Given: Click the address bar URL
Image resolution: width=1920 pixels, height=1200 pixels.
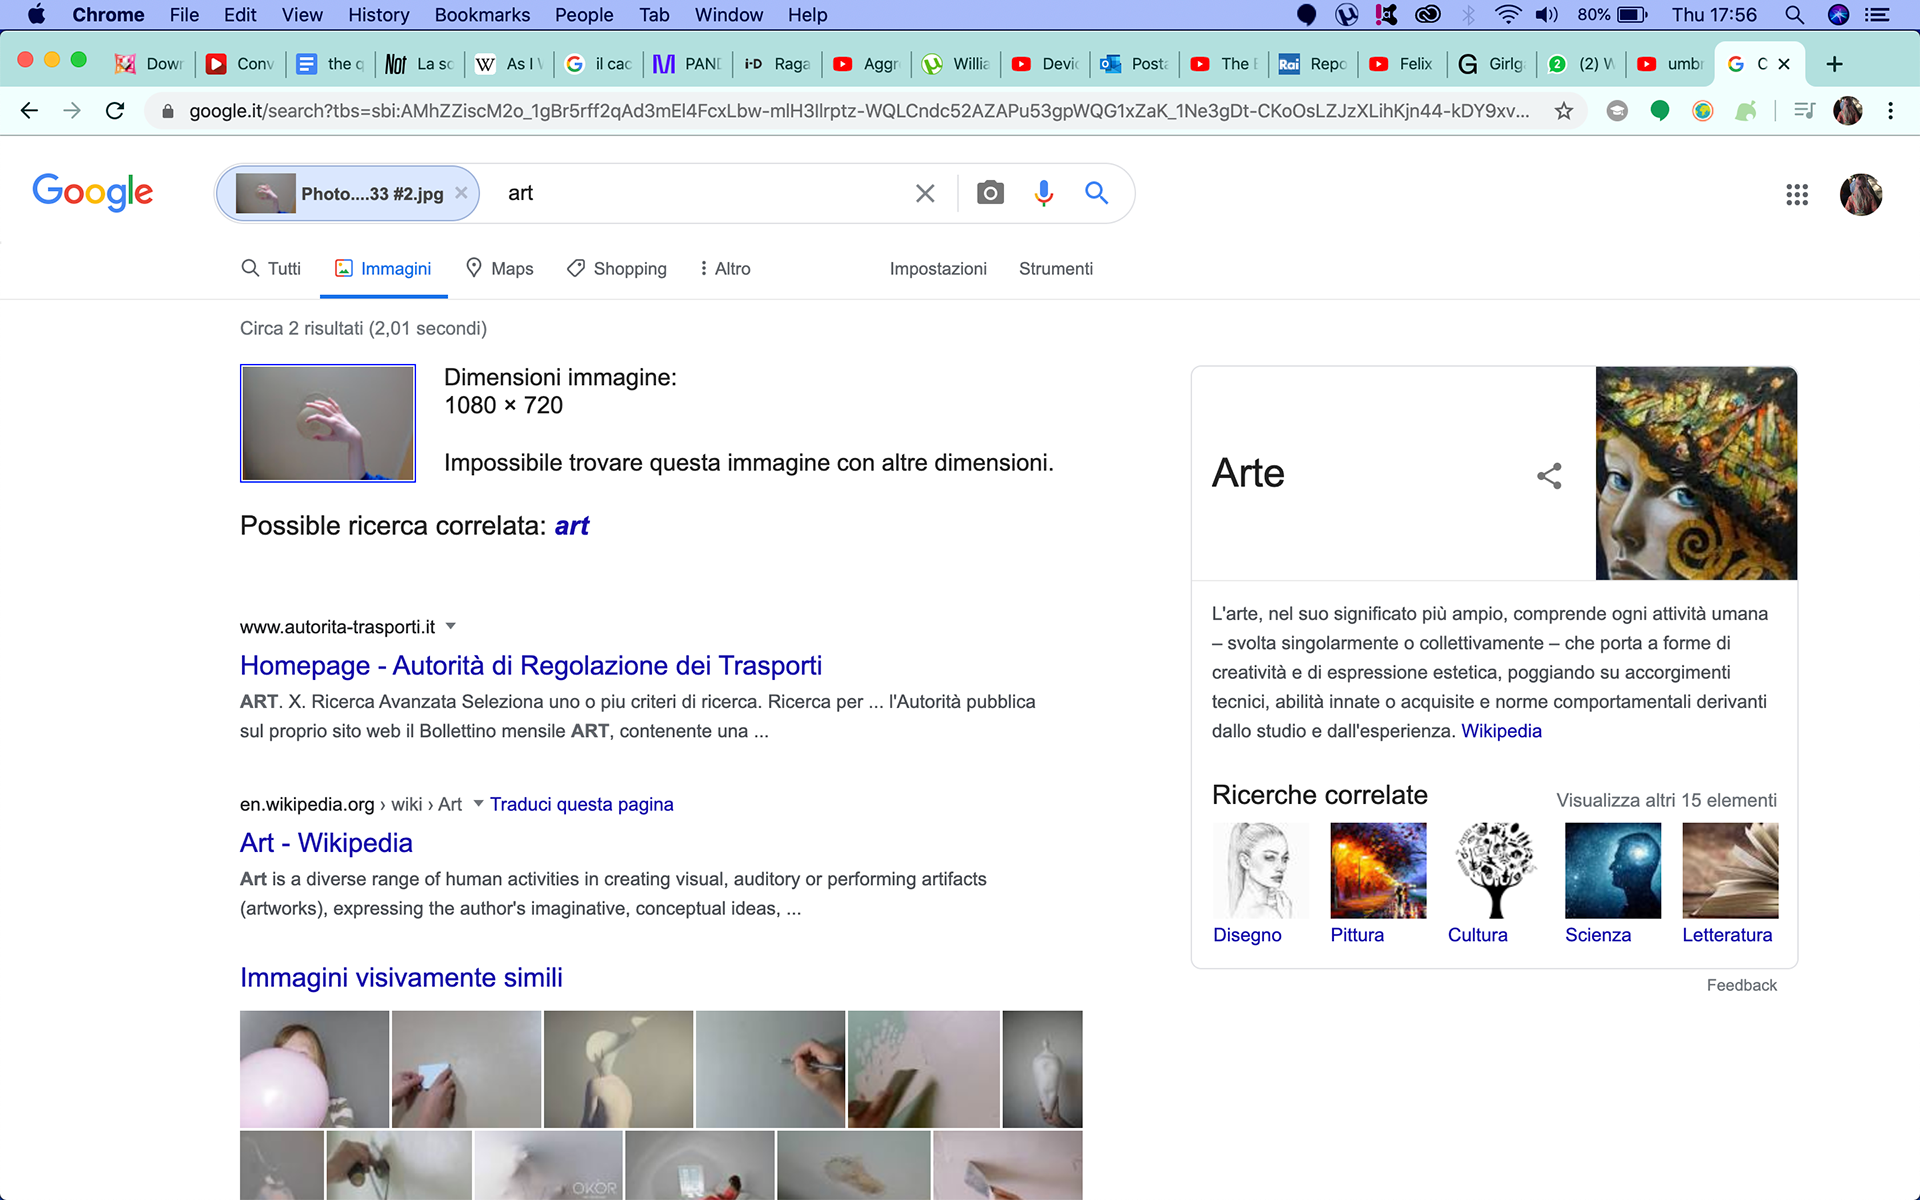Looking at the screenshot, I should [x=858, y=111].
